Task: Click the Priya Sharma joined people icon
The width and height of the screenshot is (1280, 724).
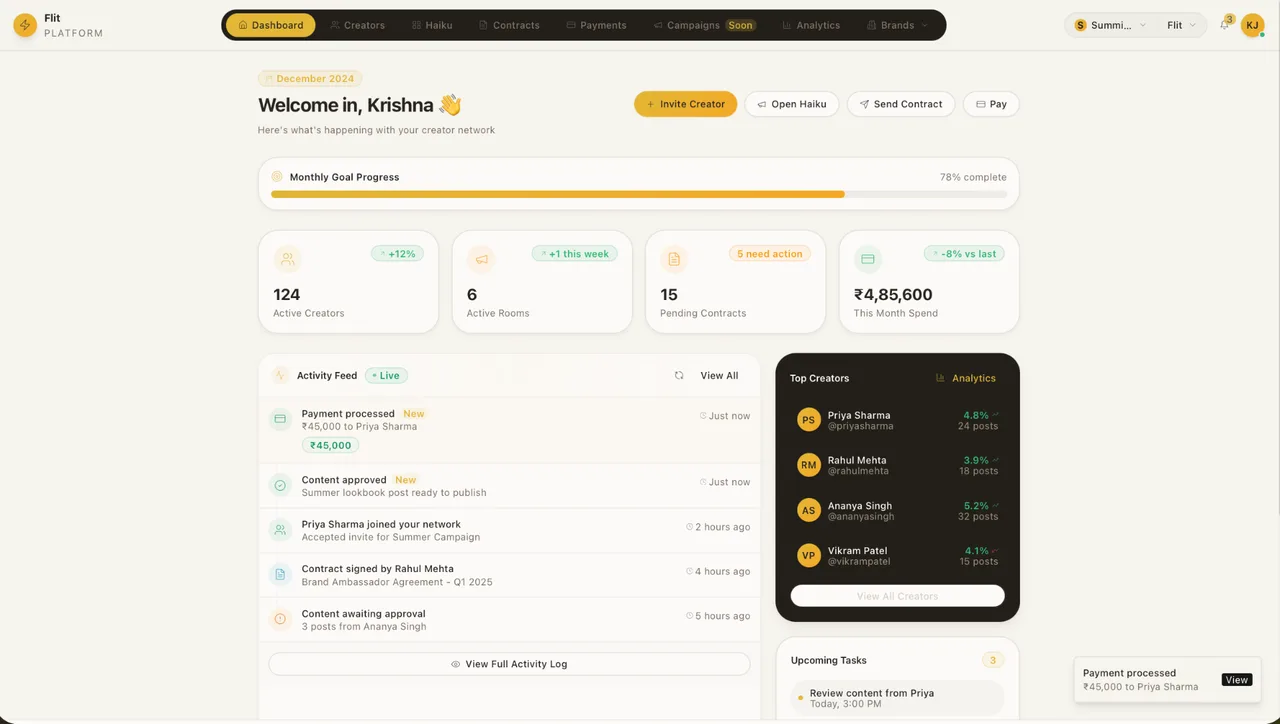Action: (280, 530)
